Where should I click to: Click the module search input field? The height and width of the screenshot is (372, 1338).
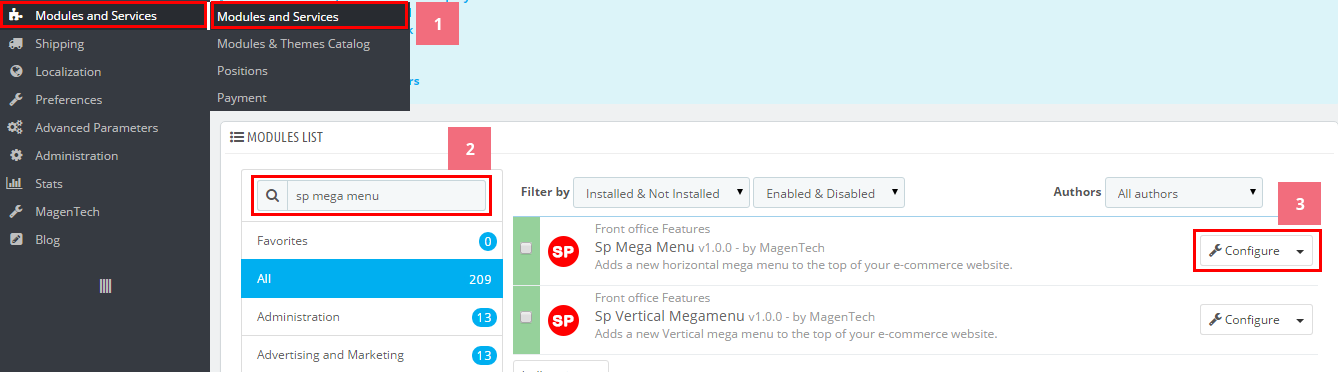coord(386,196)
